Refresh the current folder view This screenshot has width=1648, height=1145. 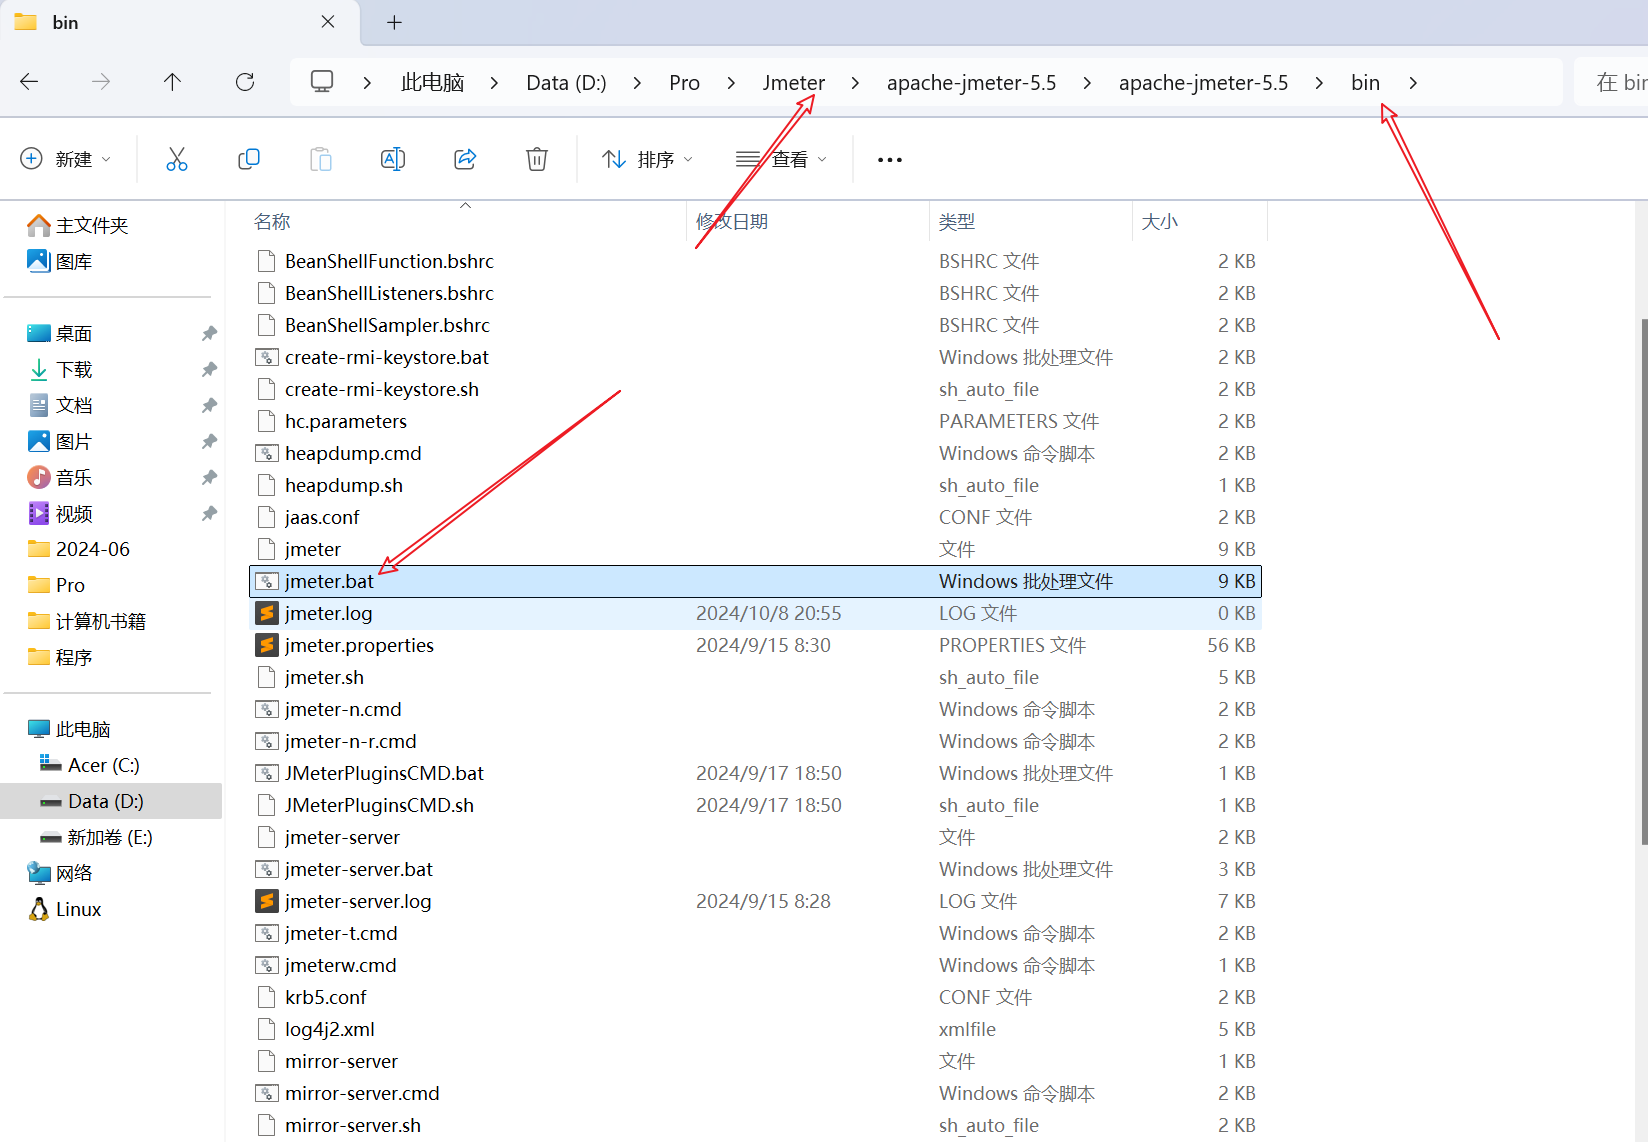pos(245,82)
